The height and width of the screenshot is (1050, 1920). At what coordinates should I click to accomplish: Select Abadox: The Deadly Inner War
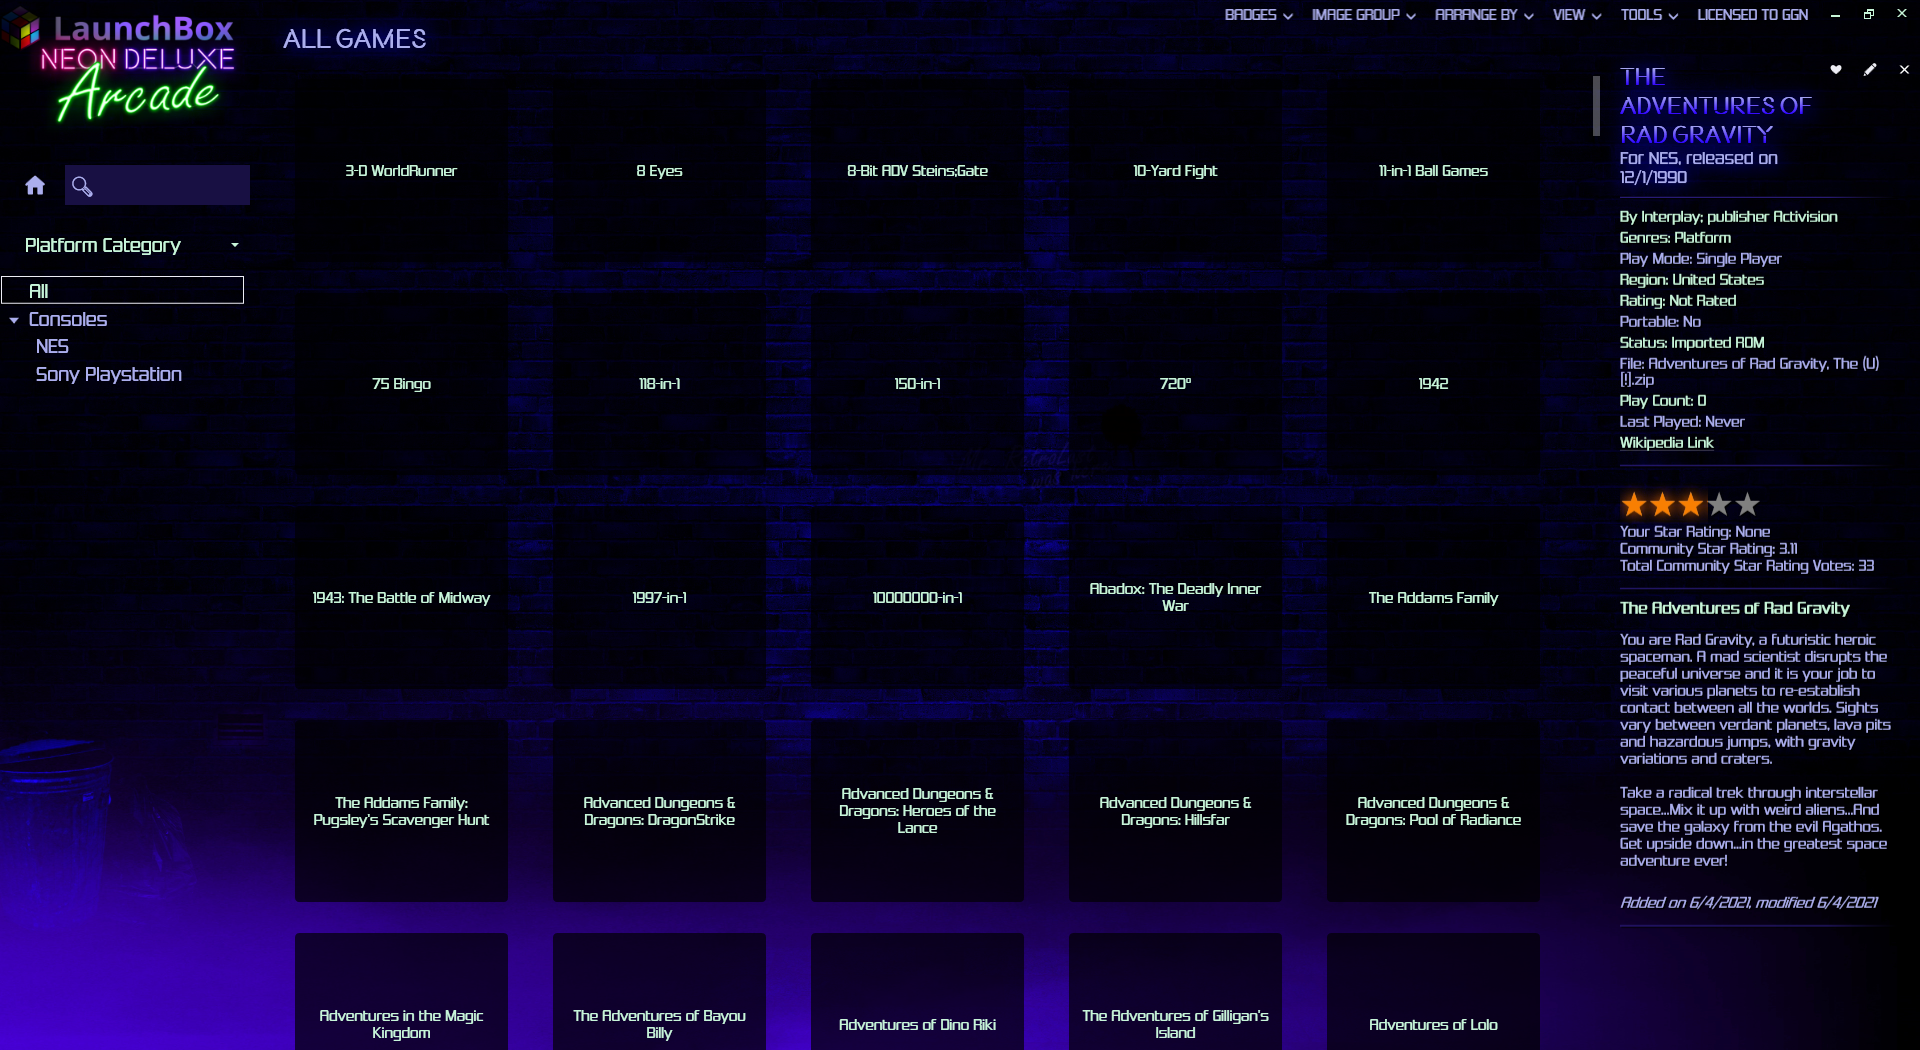coord(1175,598)
